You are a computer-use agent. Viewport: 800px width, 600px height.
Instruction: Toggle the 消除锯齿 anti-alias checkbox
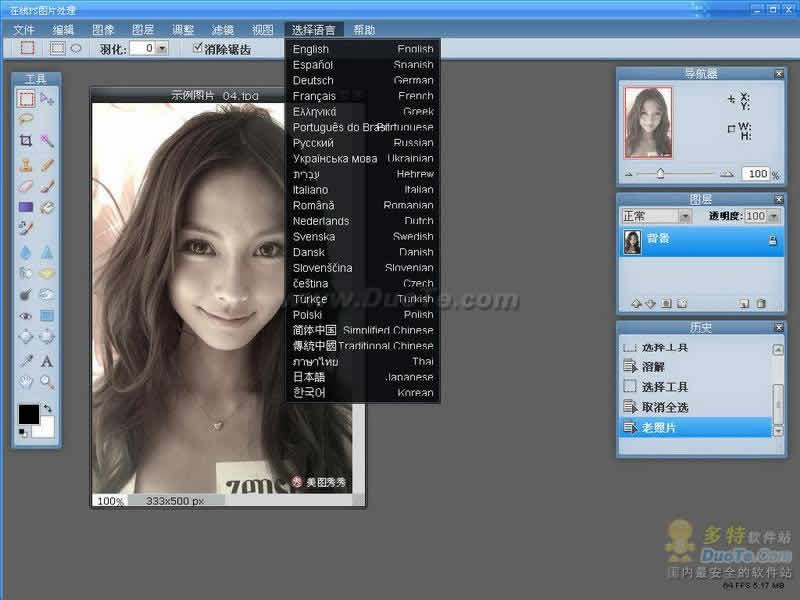click(x=198, y=48)
